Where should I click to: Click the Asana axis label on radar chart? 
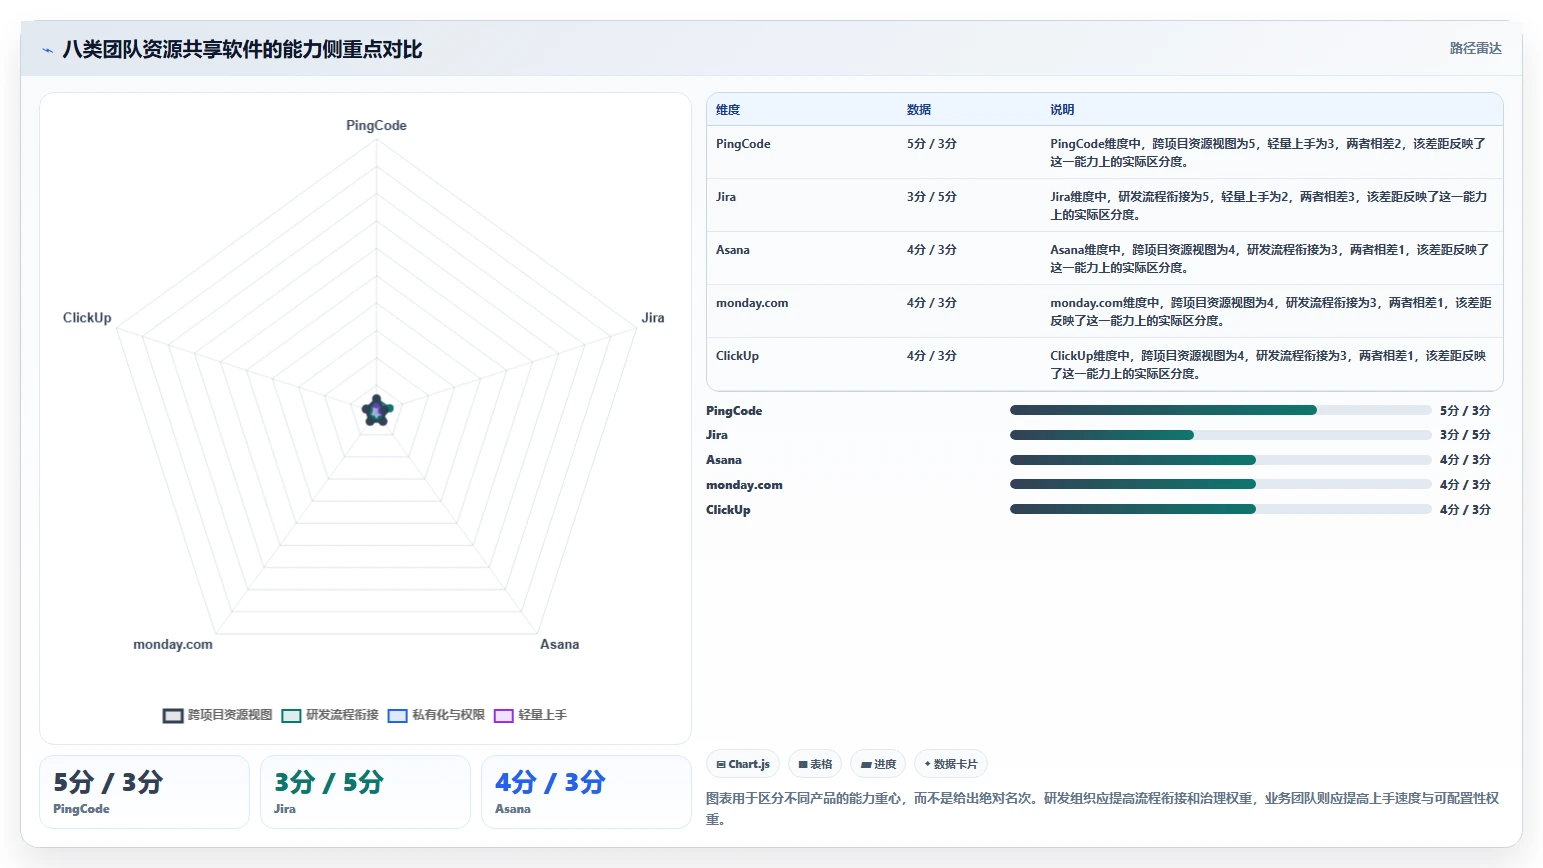560,645
